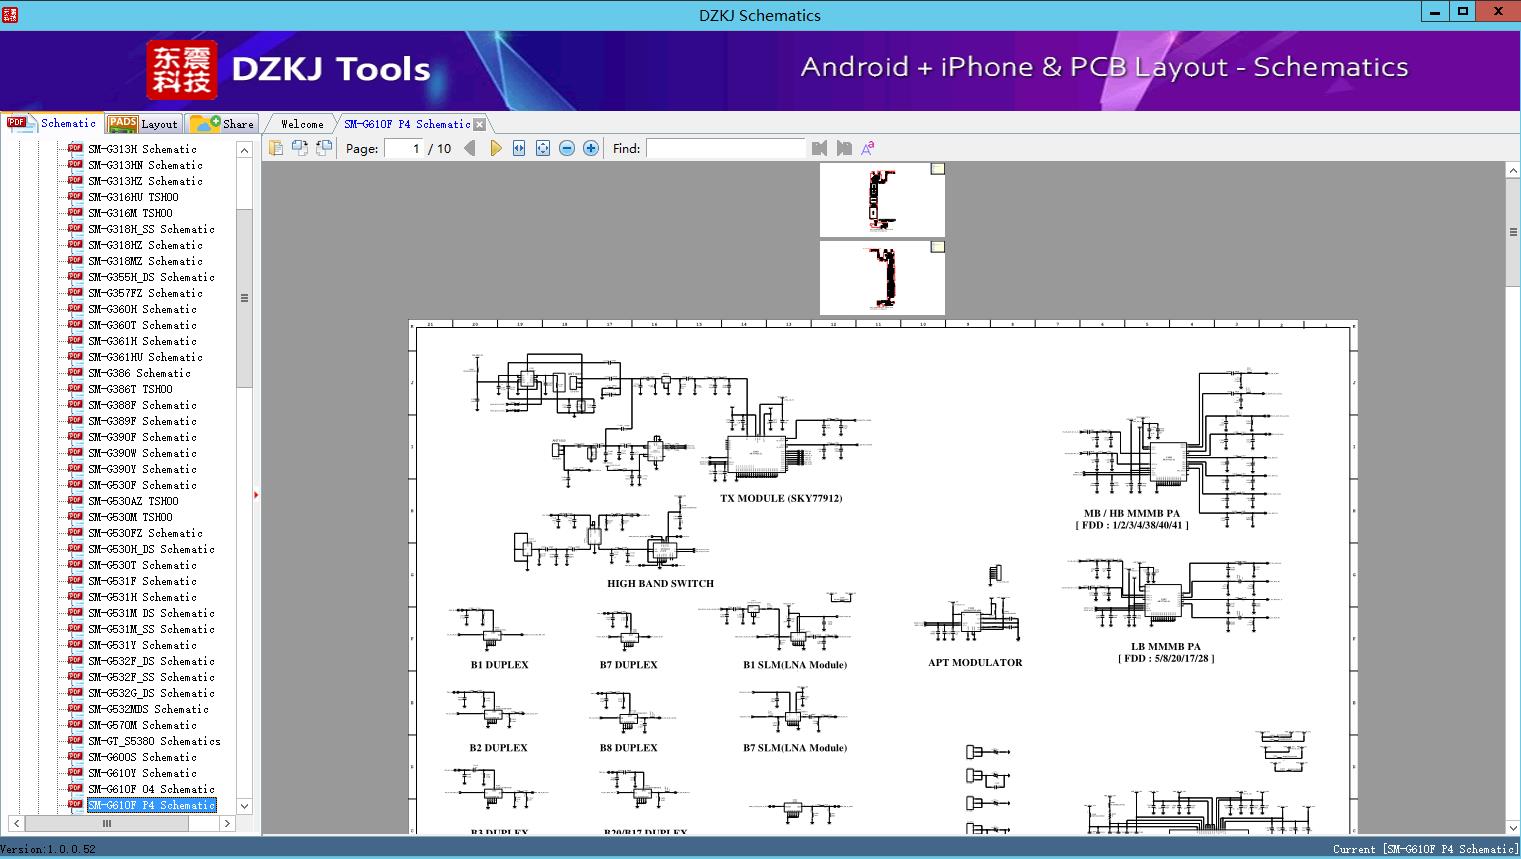
Task: Select the SM-G610F P4 Schematic document tab
Action: point(407,124)
